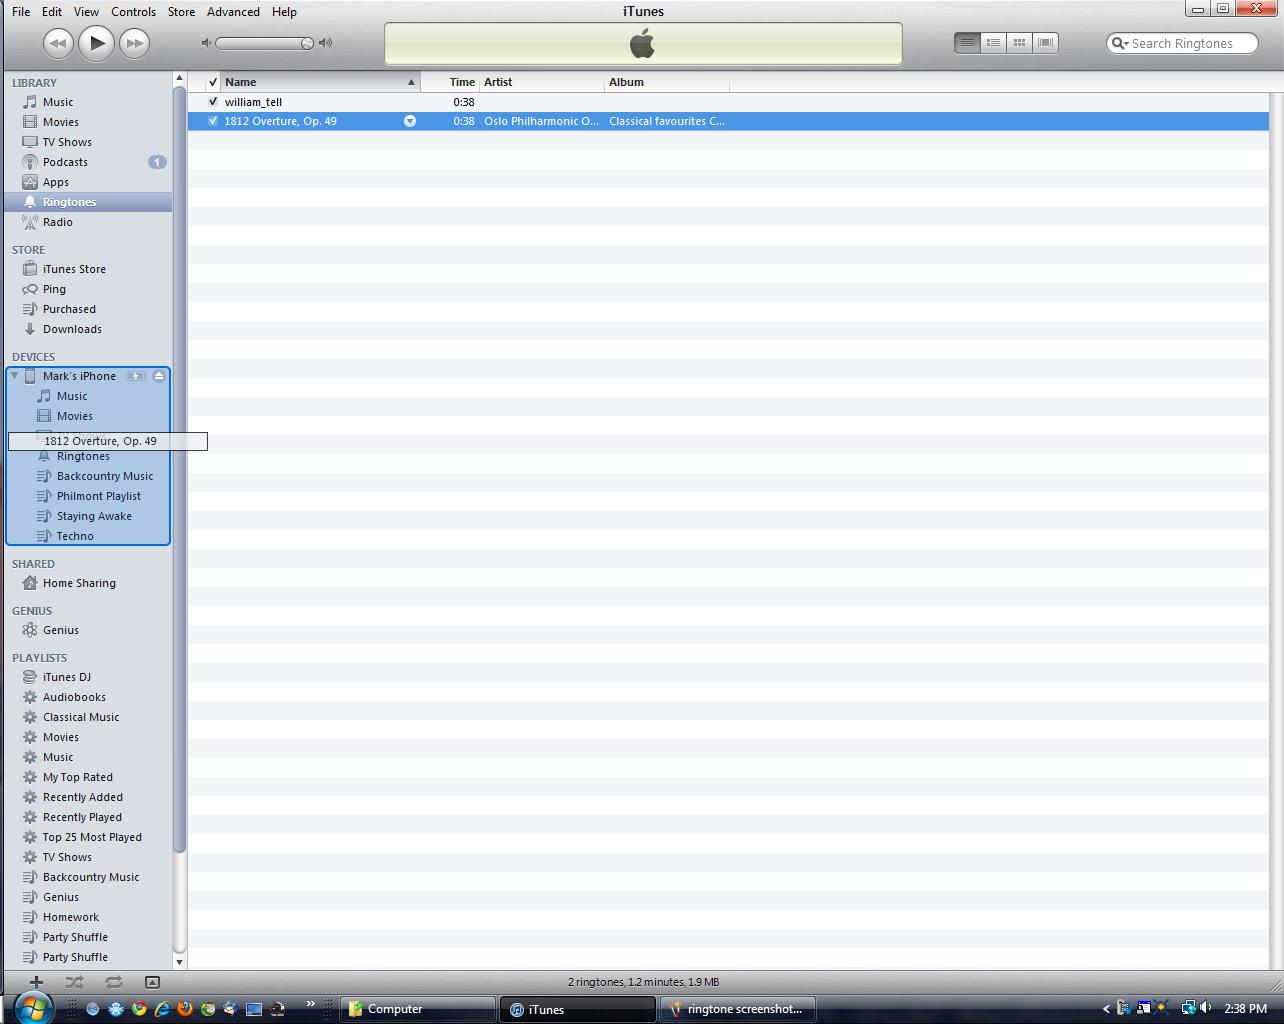The image size is (1284, 1024).
Task: Open the Apps library
Action: click(x=55, y=182)
